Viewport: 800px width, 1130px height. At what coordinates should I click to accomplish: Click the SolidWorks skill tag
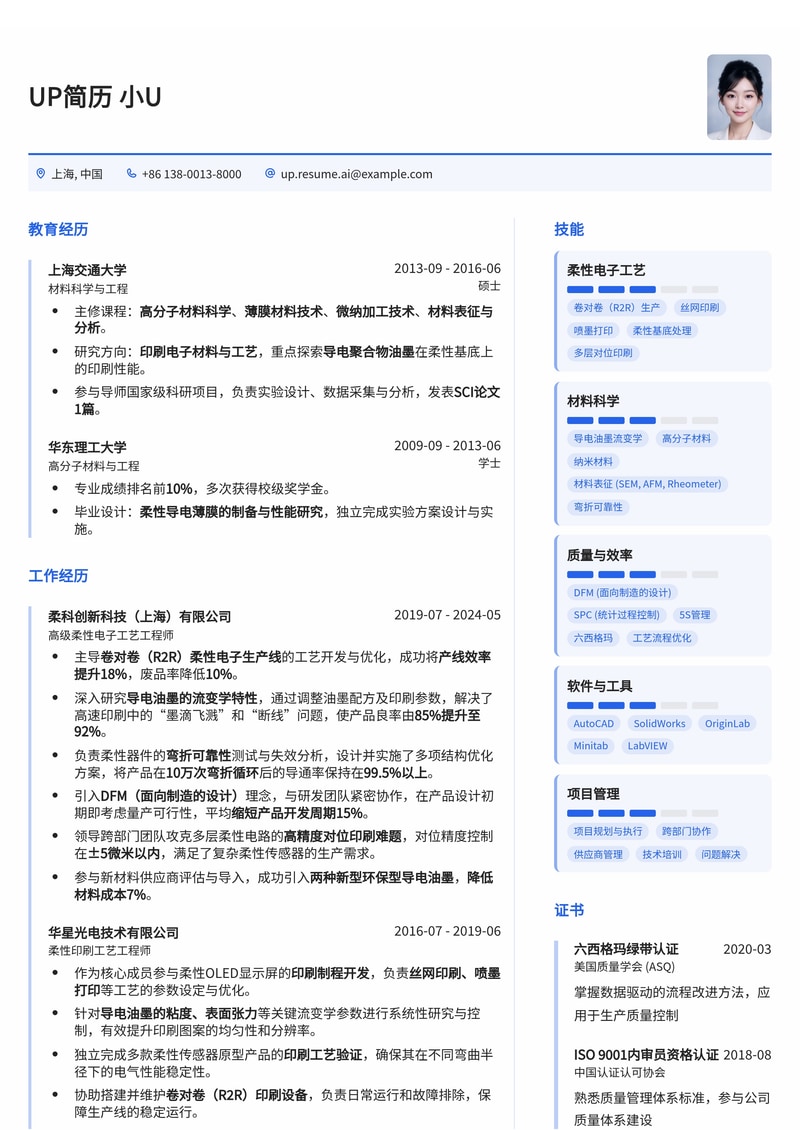click(x=659, y=723)
